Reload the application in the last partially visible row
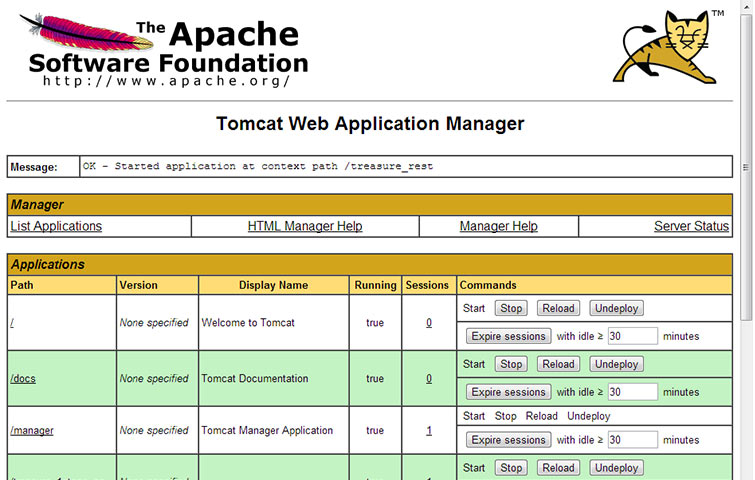Viewport: 755px width, 480px height. 558,467
